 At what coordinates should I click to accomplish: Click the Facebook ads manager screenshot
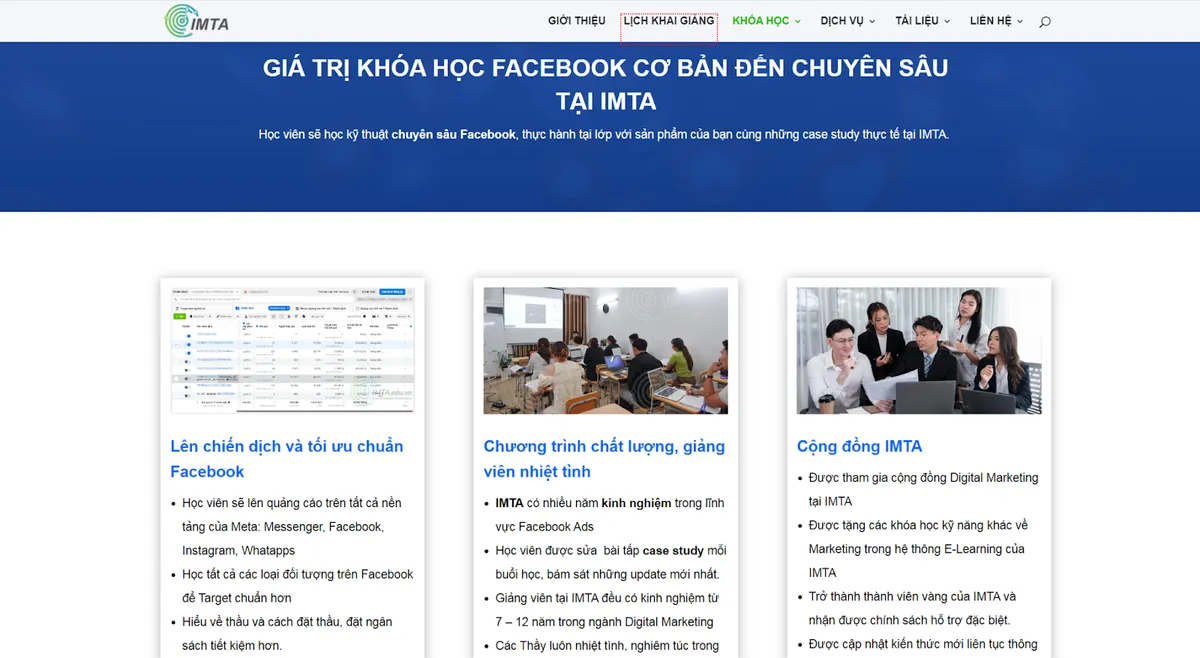click(292, 350)
